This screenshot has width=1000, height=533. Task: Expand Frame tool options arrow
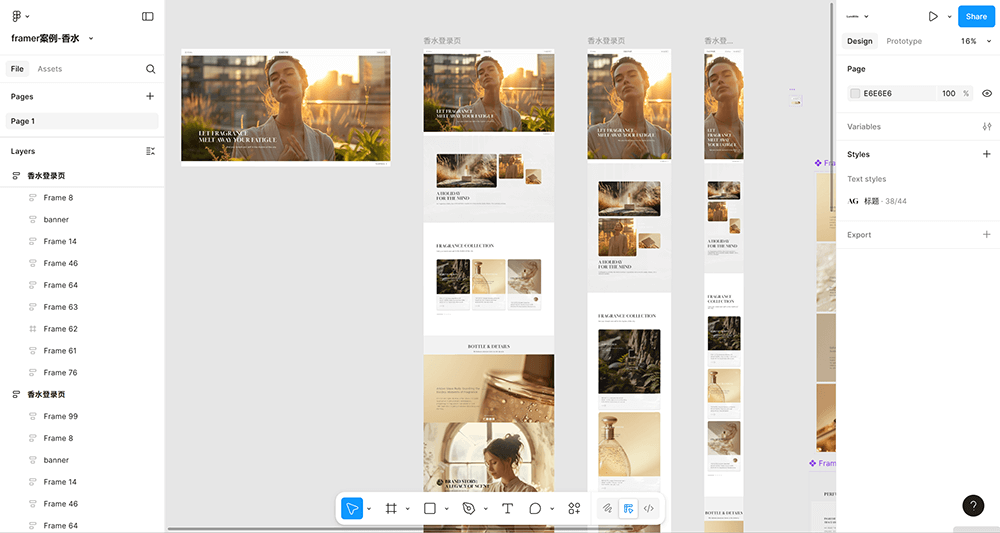408,509
